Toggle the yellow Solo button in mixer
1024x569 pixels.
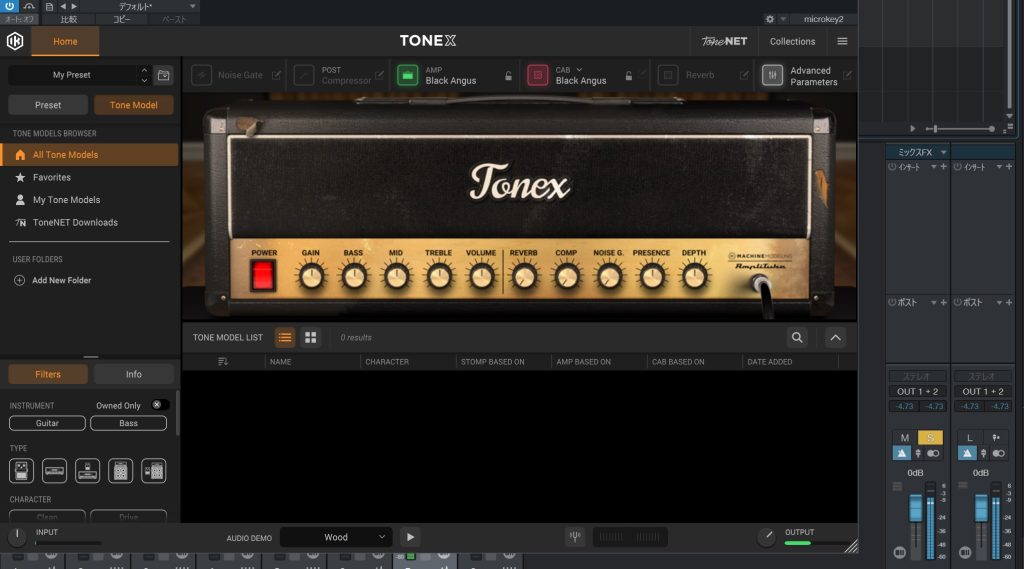point(930,438)
